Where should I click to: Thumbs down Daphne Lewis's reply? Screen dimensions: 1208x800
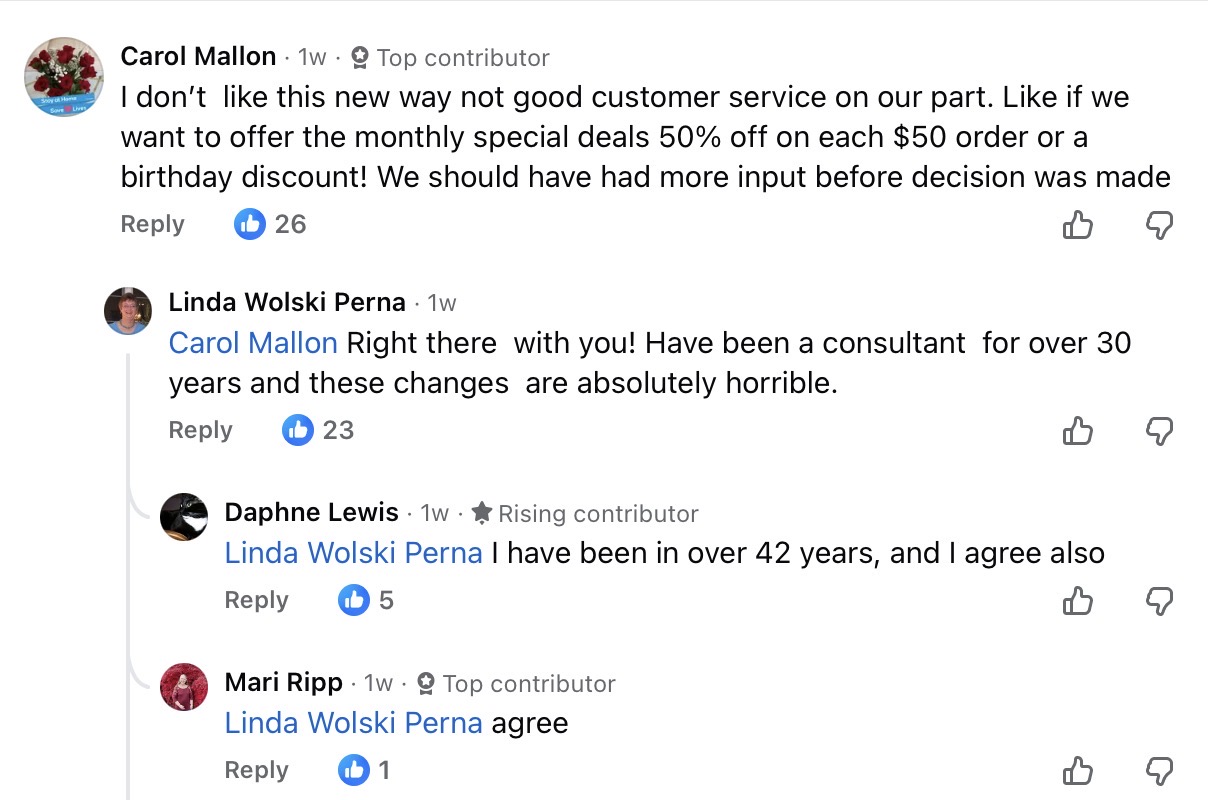pos(1158,601)
